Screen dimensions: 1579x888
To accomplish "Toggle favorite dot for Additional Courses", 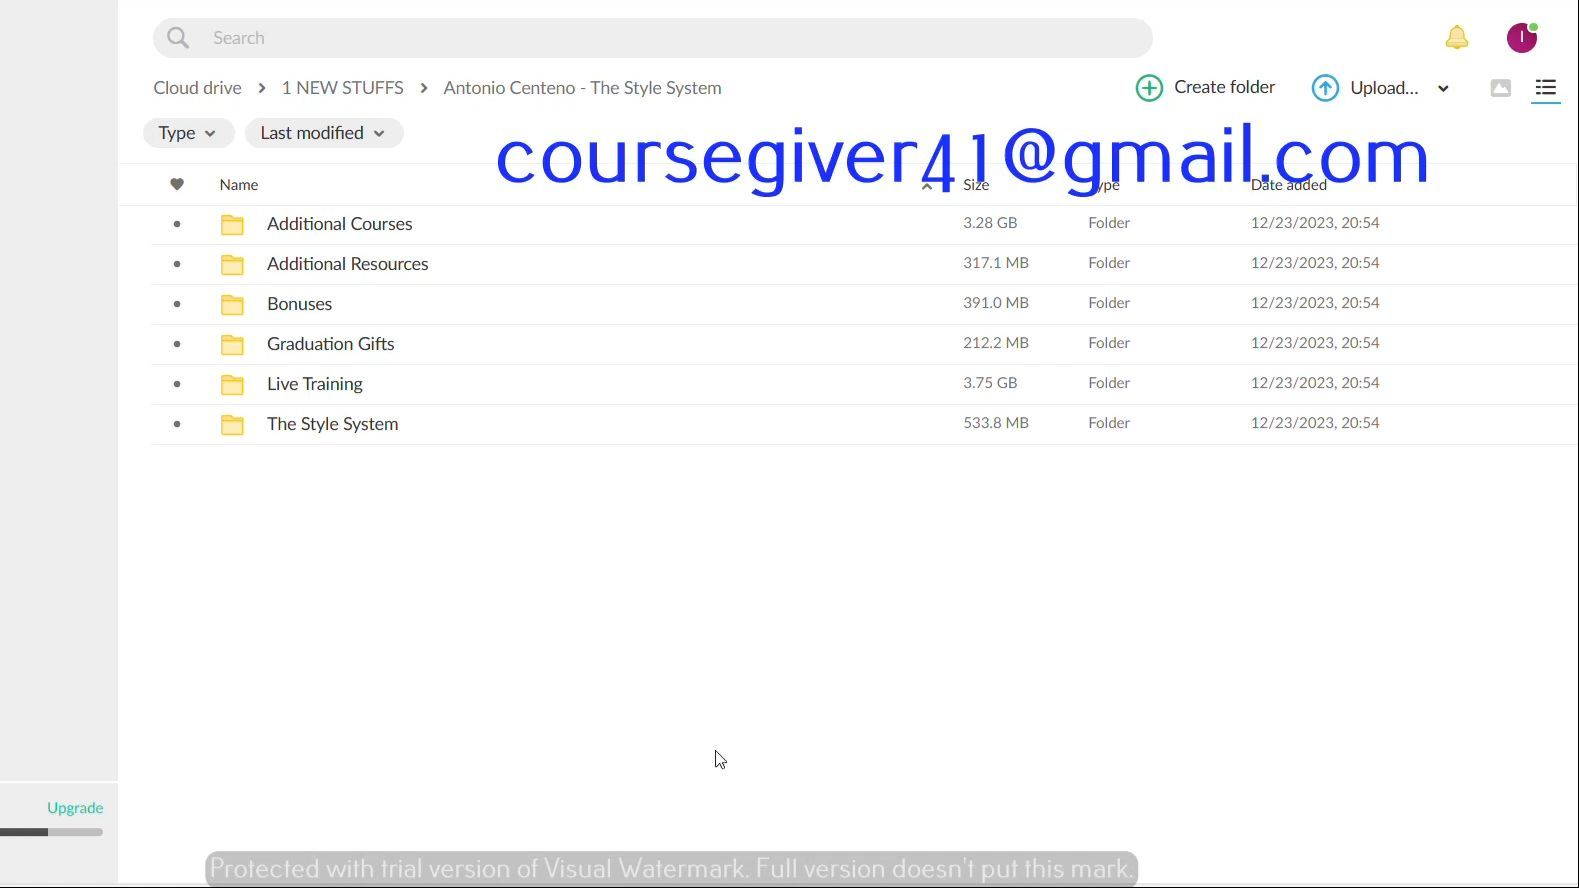I will (x=177, y=224).
